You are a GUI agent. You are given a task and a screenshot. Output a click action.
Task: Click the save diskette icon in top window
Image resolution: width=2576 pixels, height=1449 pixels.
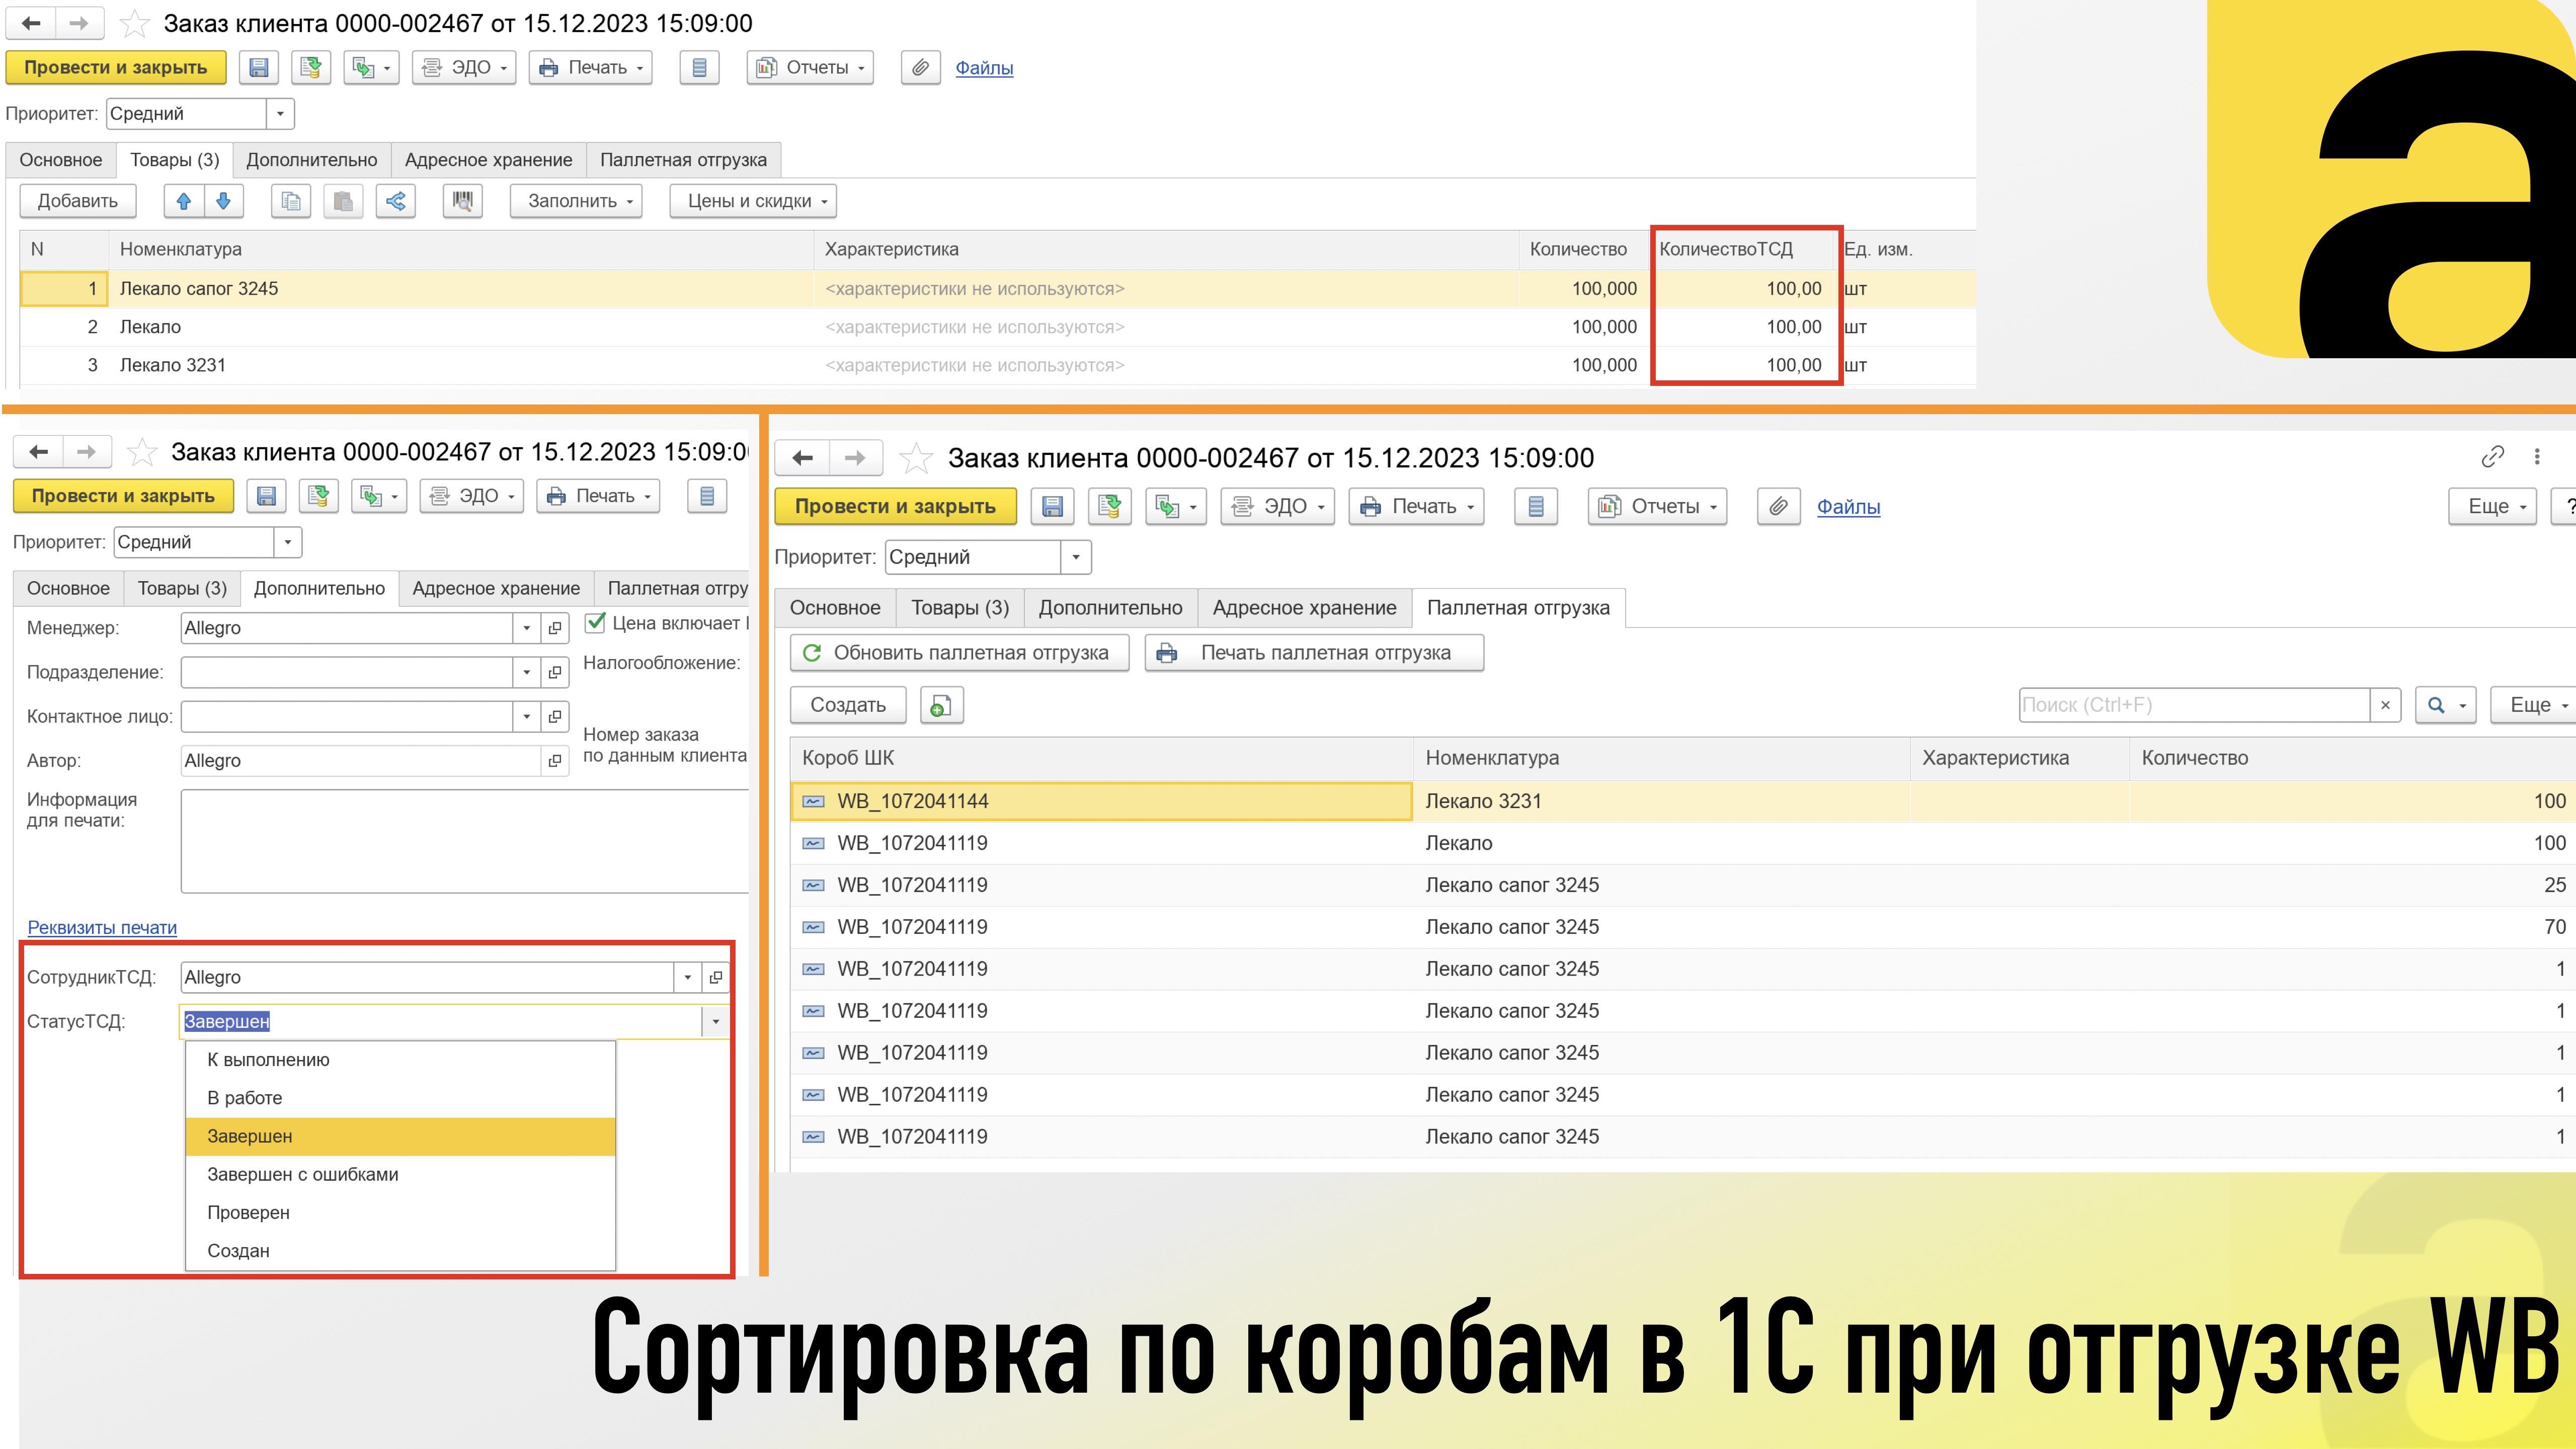[x=259, y=68]
